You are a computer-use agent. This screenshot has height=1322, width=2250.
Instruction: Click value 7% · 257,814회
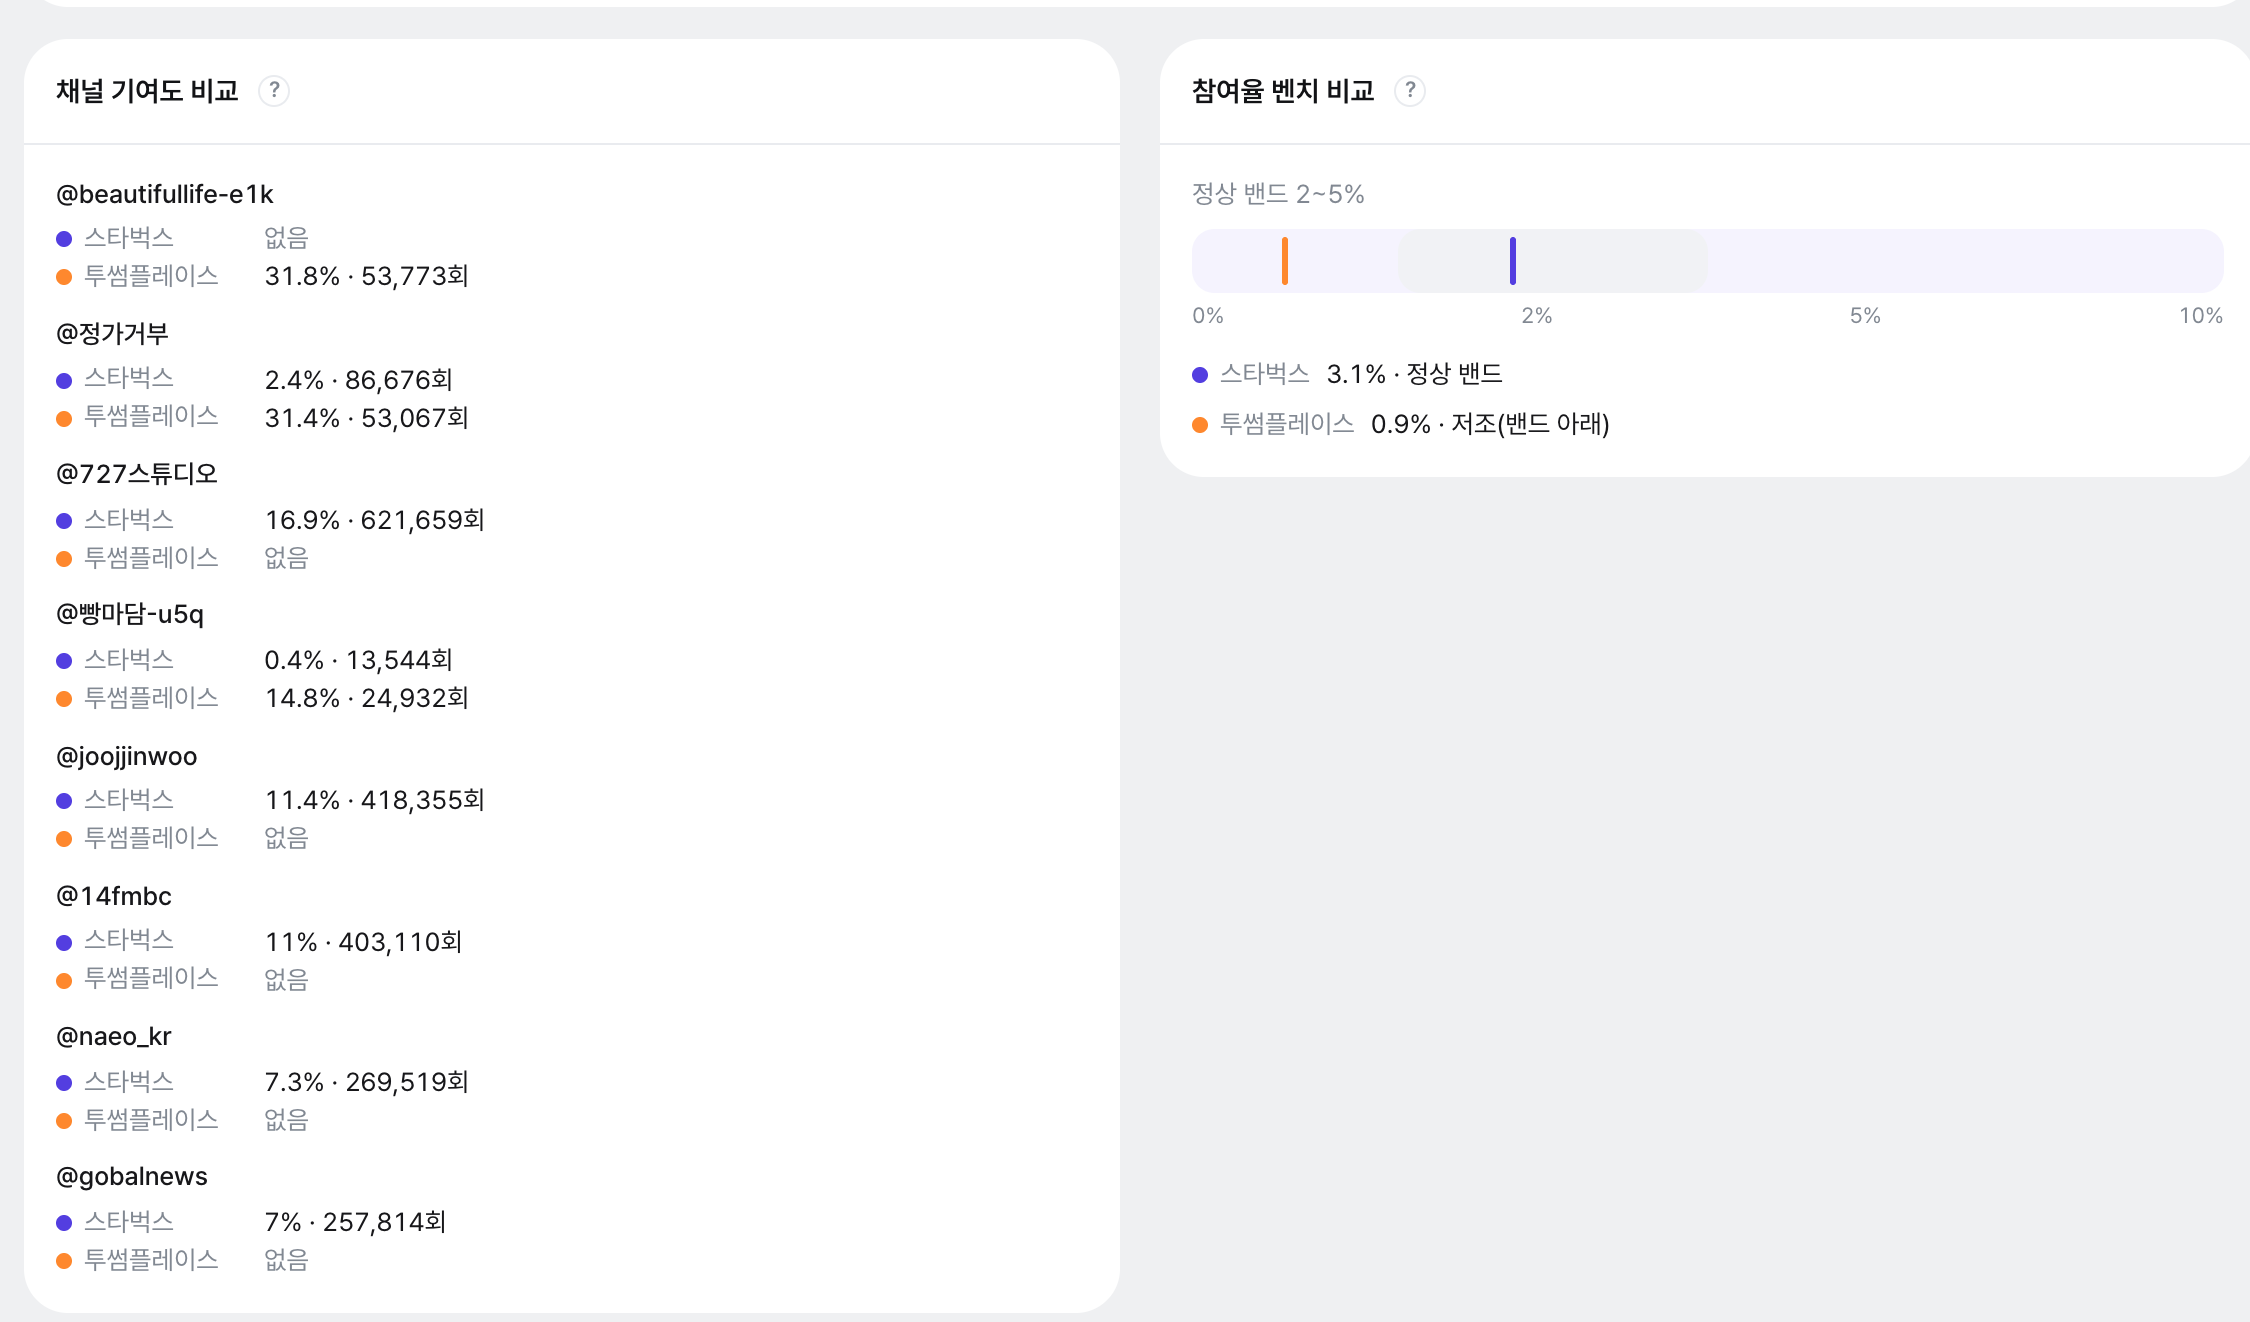point(355,1222)
